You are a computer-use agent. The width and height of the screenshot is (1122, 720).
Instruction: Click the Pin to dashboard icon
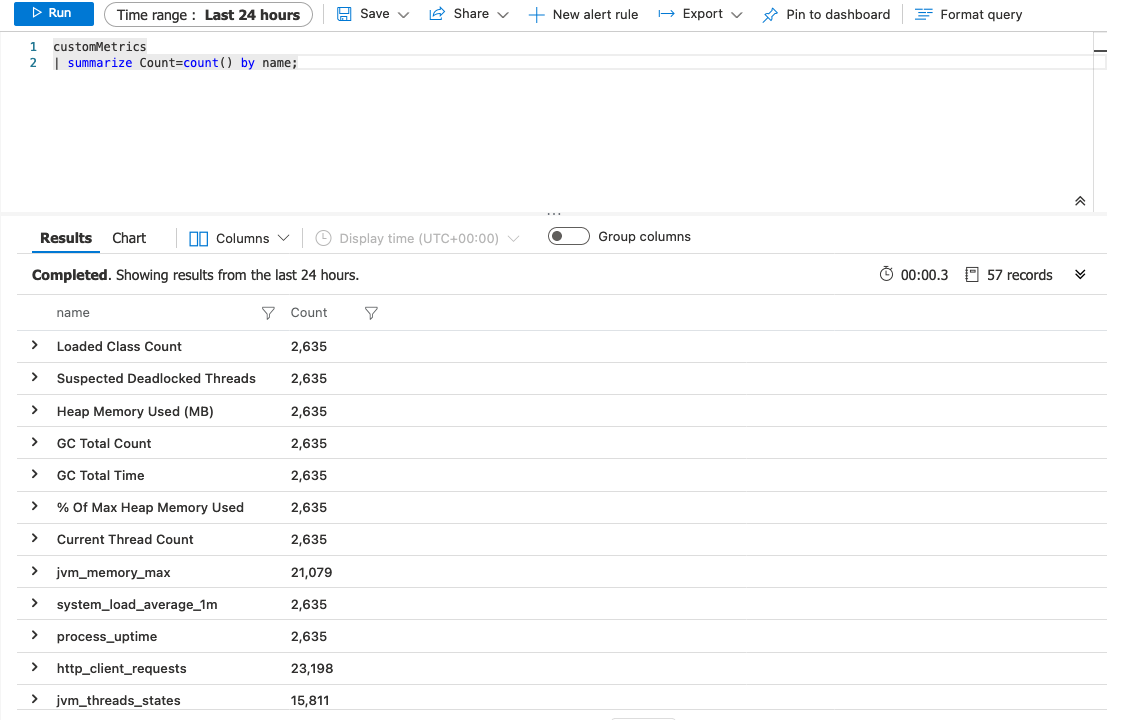pyautogui.click(x=771, y=14)
